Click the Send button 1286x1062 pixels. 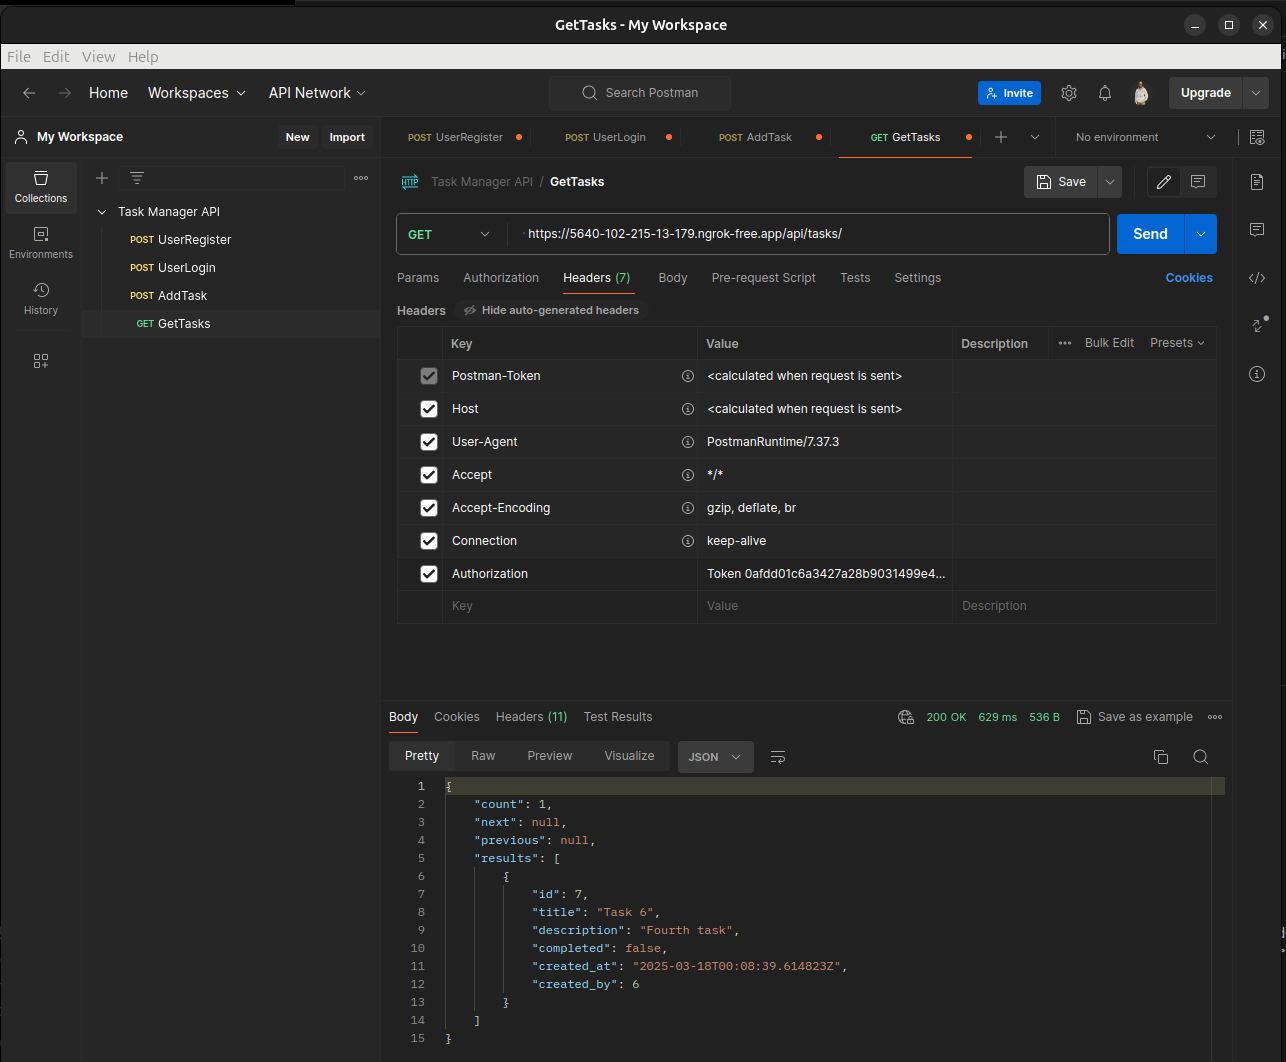coord(1150,234)
